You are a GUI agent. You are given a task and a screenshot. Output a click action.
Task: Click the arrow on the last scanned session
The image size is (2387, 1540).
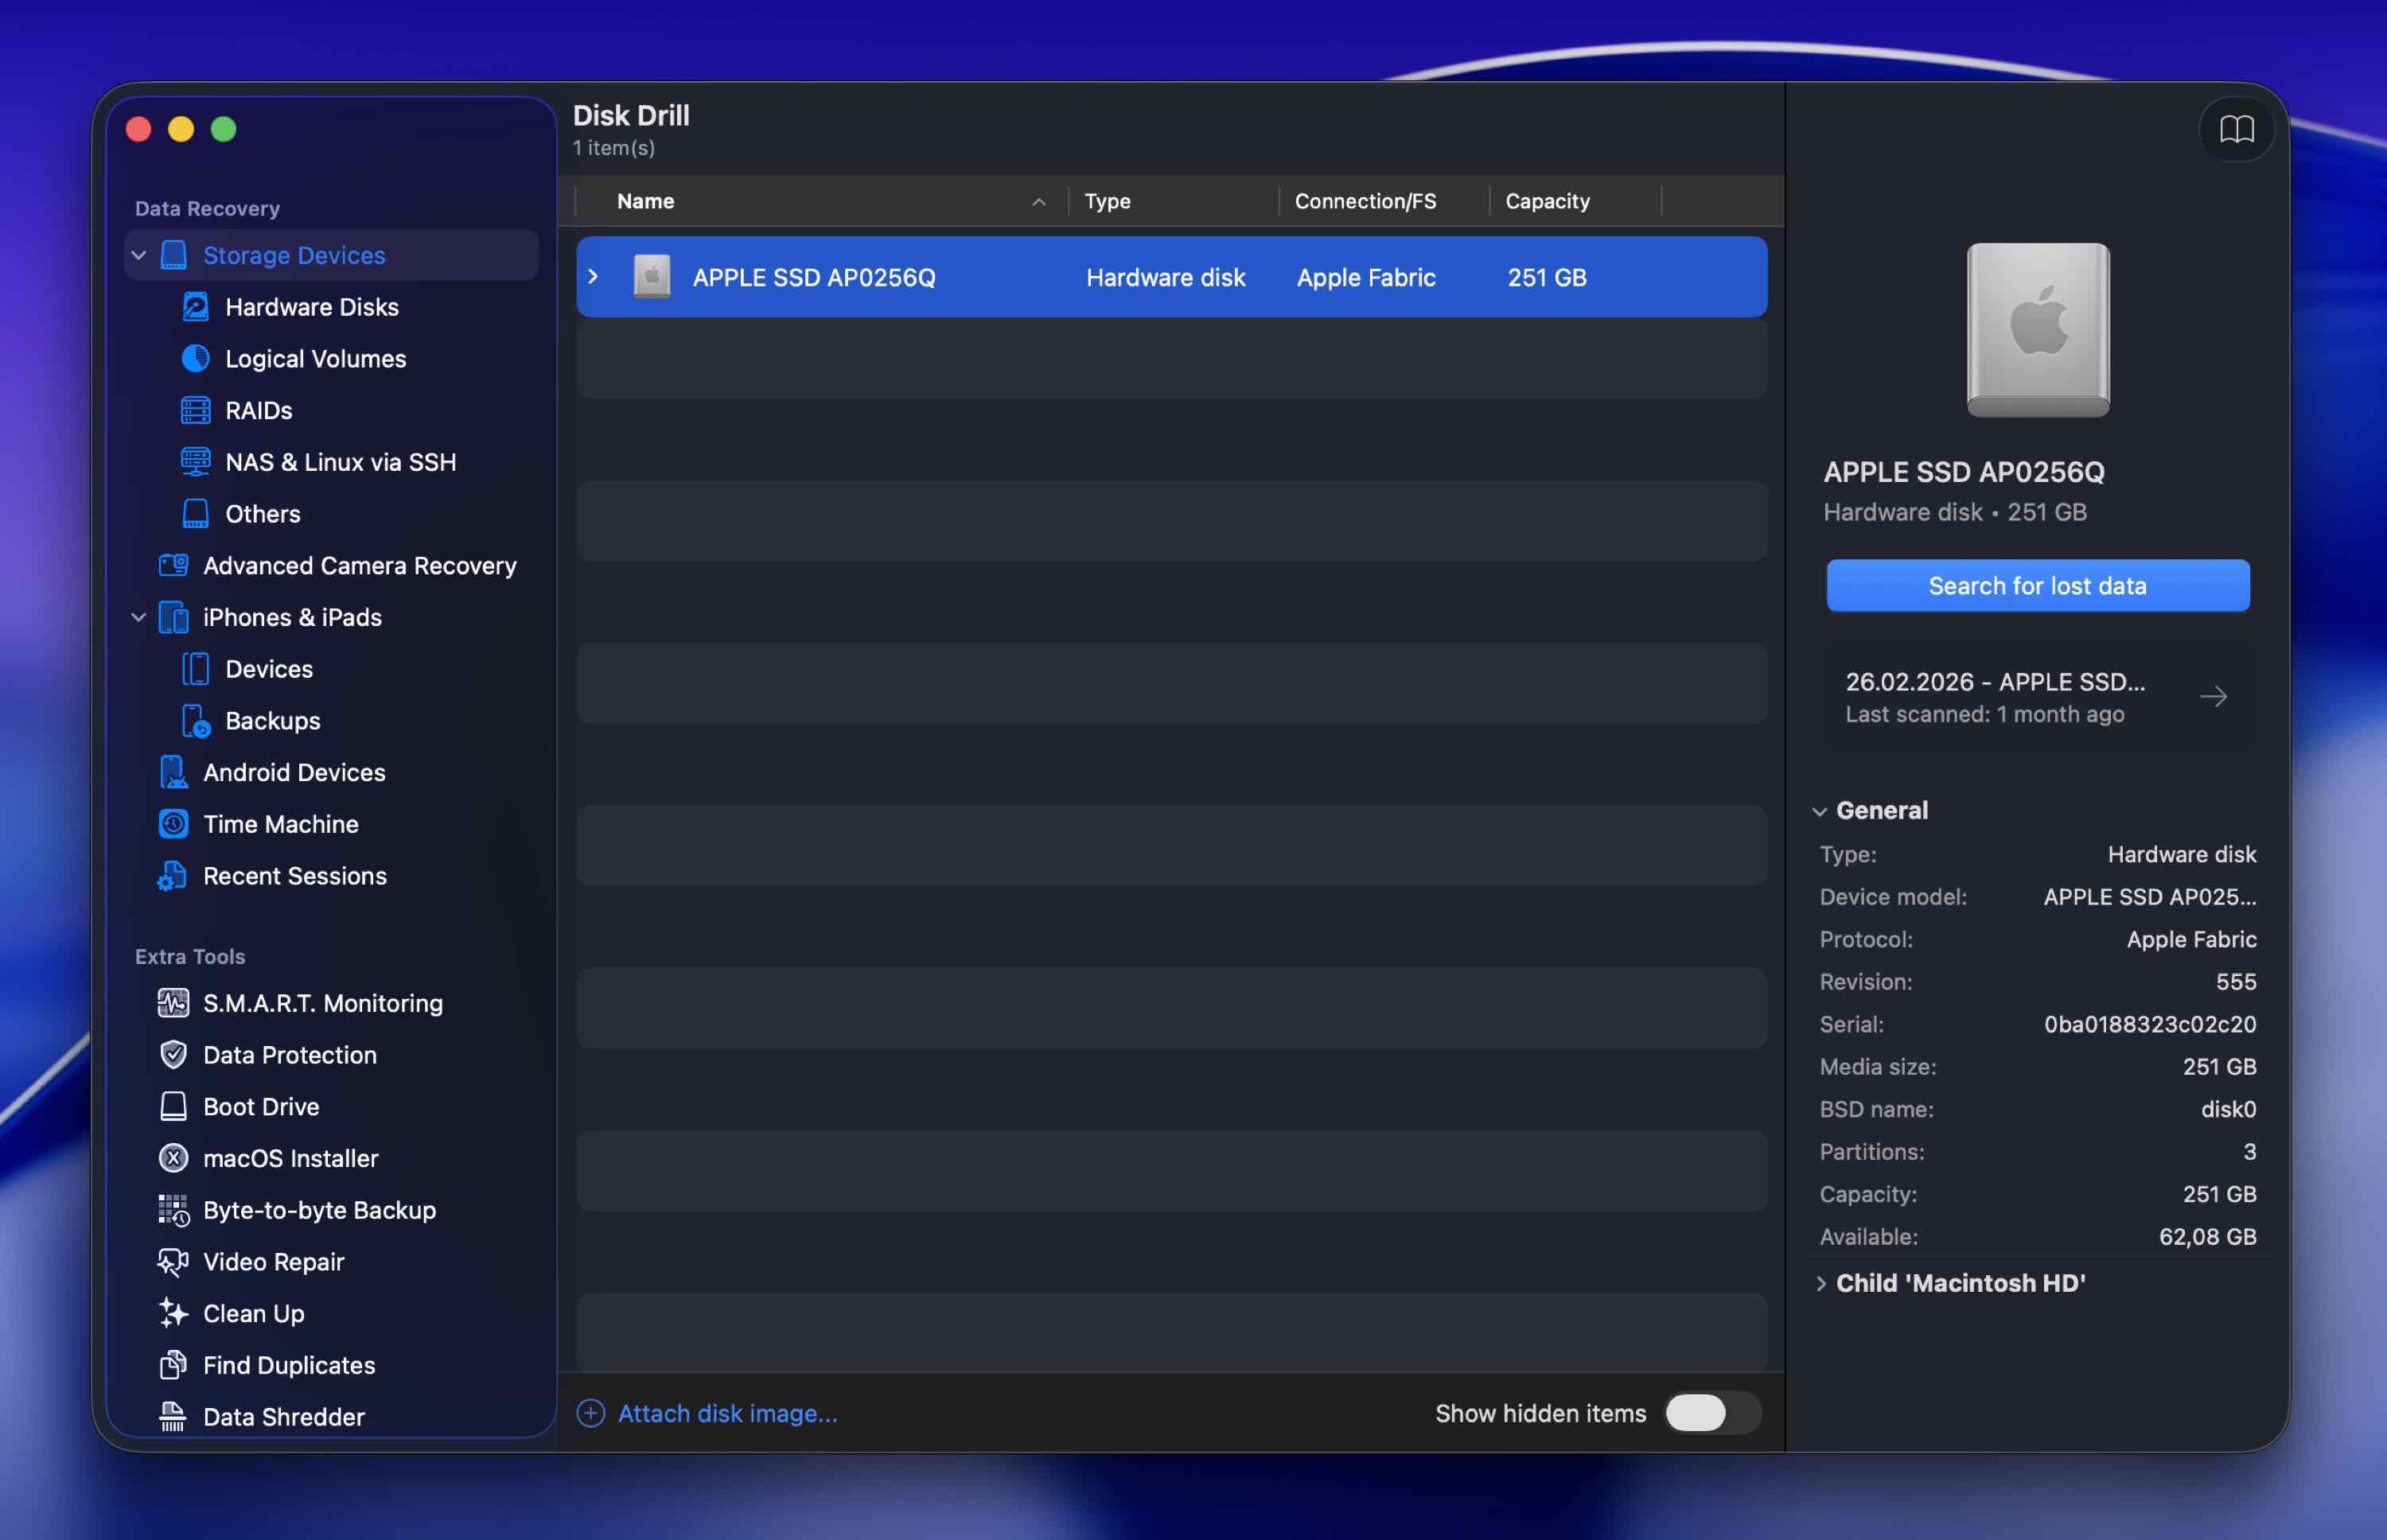[2214, 697]
